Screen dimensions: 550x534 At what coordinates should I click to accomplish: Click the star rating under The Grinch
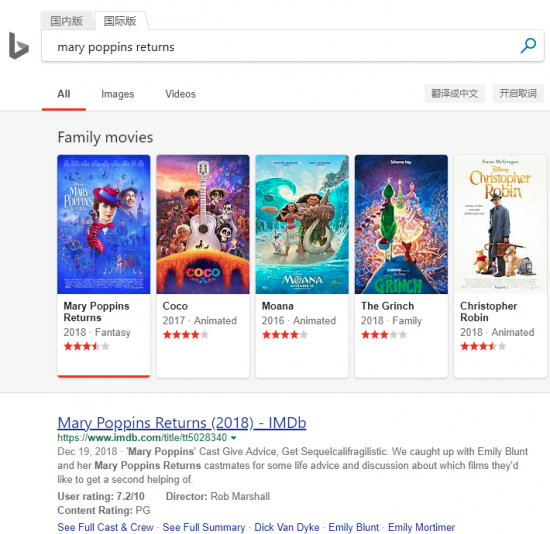tap(384, 335)
